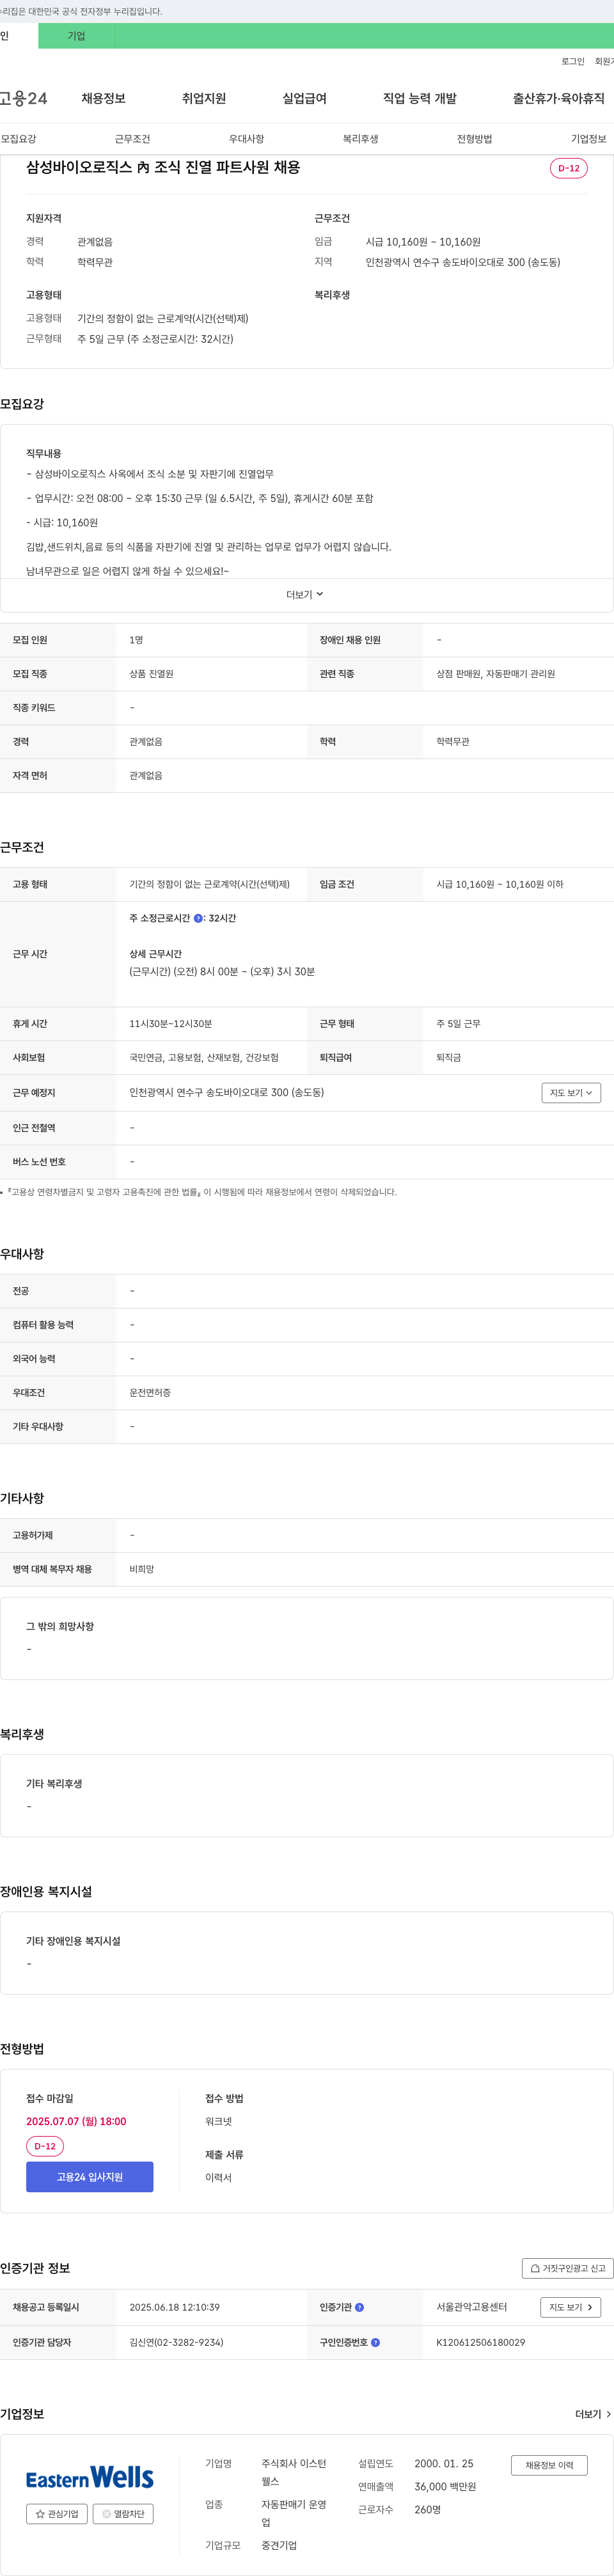
Task: Click the 중견기업 company size value
Action: (279, 2545)
